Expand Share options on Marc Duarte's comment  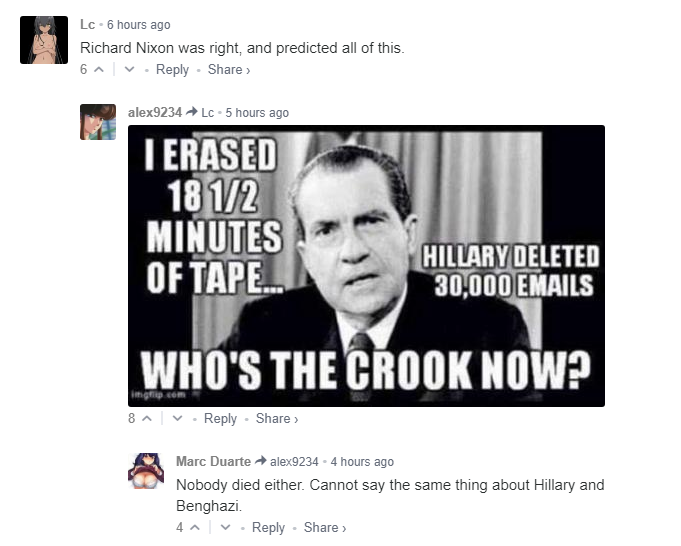(x=325, y=528)
